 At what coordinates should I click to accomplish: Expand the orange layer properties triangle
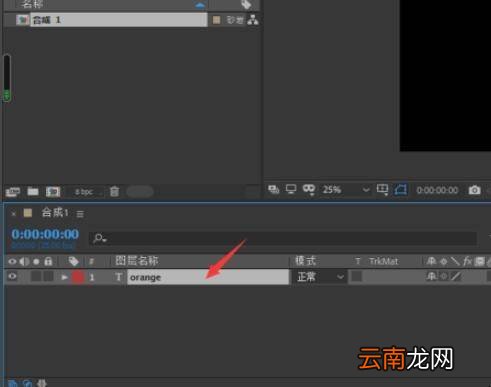click(64, 277)
